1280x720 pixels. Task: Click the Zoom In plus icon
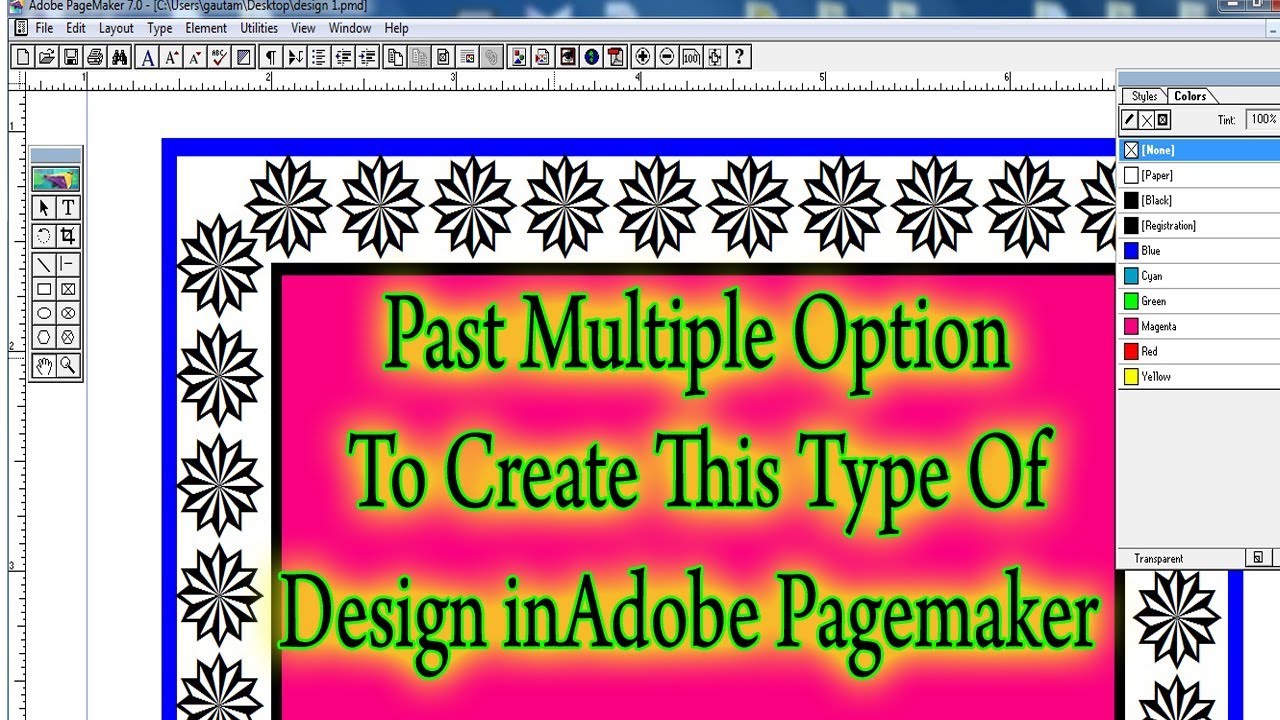(643, 57)
